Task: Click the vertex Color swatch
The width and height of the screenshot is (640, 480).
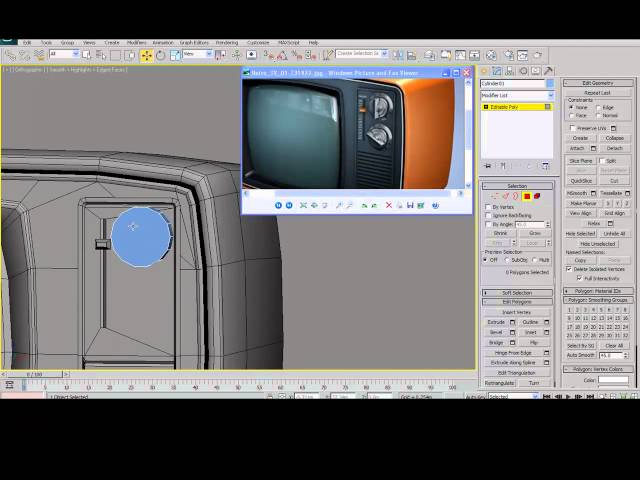Action: click(613, 380)
